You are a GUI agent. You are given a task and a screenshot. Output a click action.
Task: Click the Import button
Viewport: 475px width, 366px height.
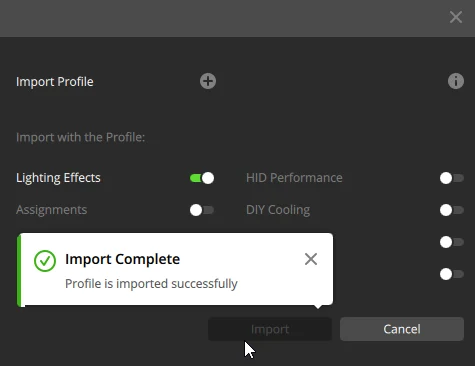coord(270,329)
